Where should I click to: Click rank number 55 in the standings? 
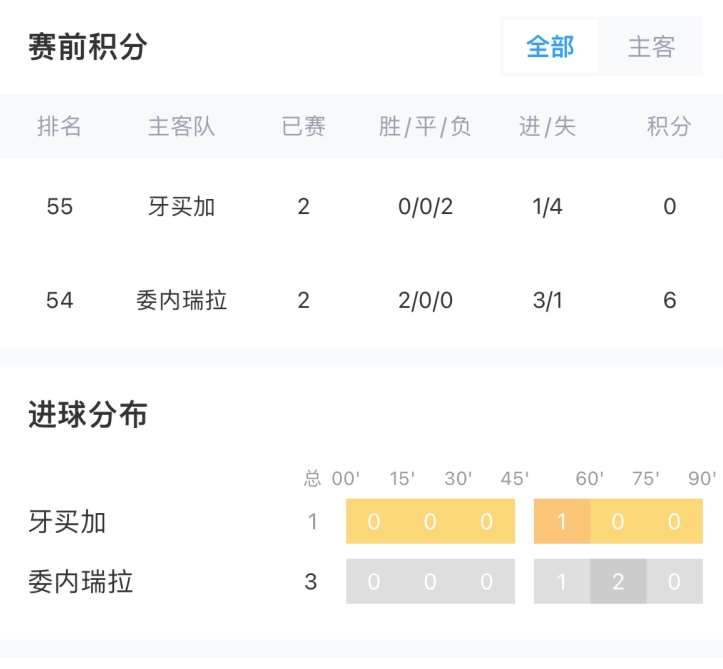click(x=60, y=207)
